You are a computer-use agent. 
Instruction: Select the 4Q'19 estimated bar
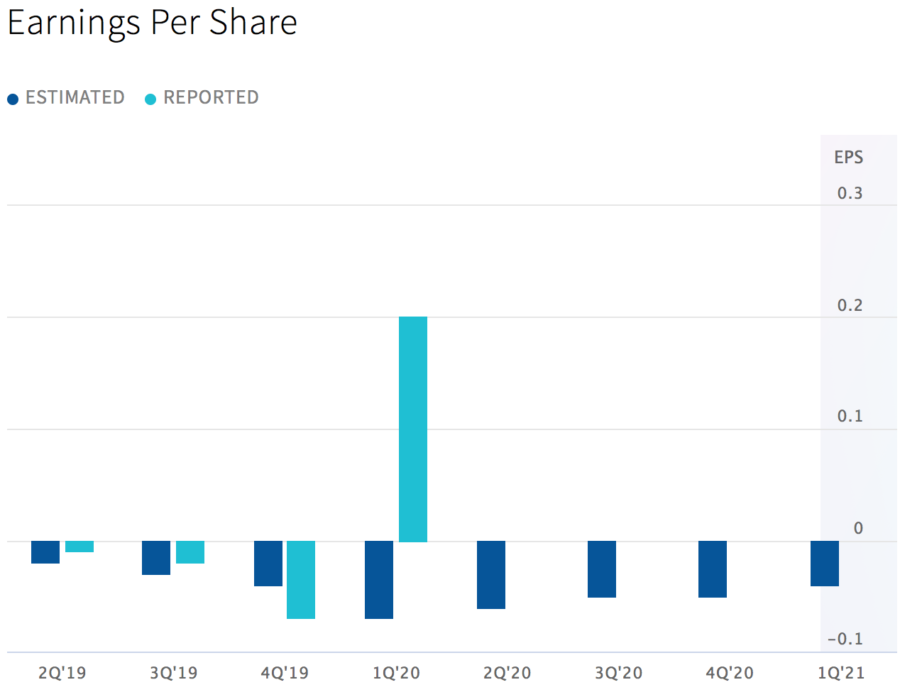click(x=268, y=563)
